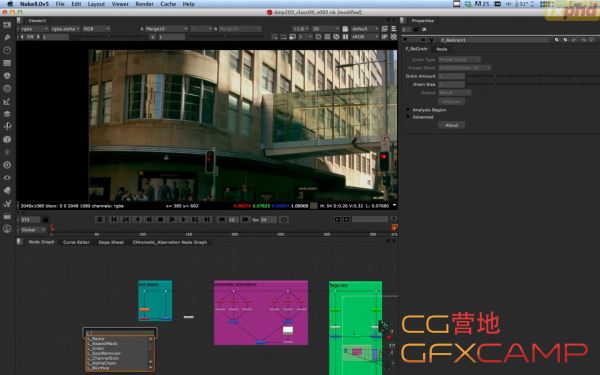
Task: Collapse the F_ReGrain1 properties panel arrow
Action: coord(405,40)
